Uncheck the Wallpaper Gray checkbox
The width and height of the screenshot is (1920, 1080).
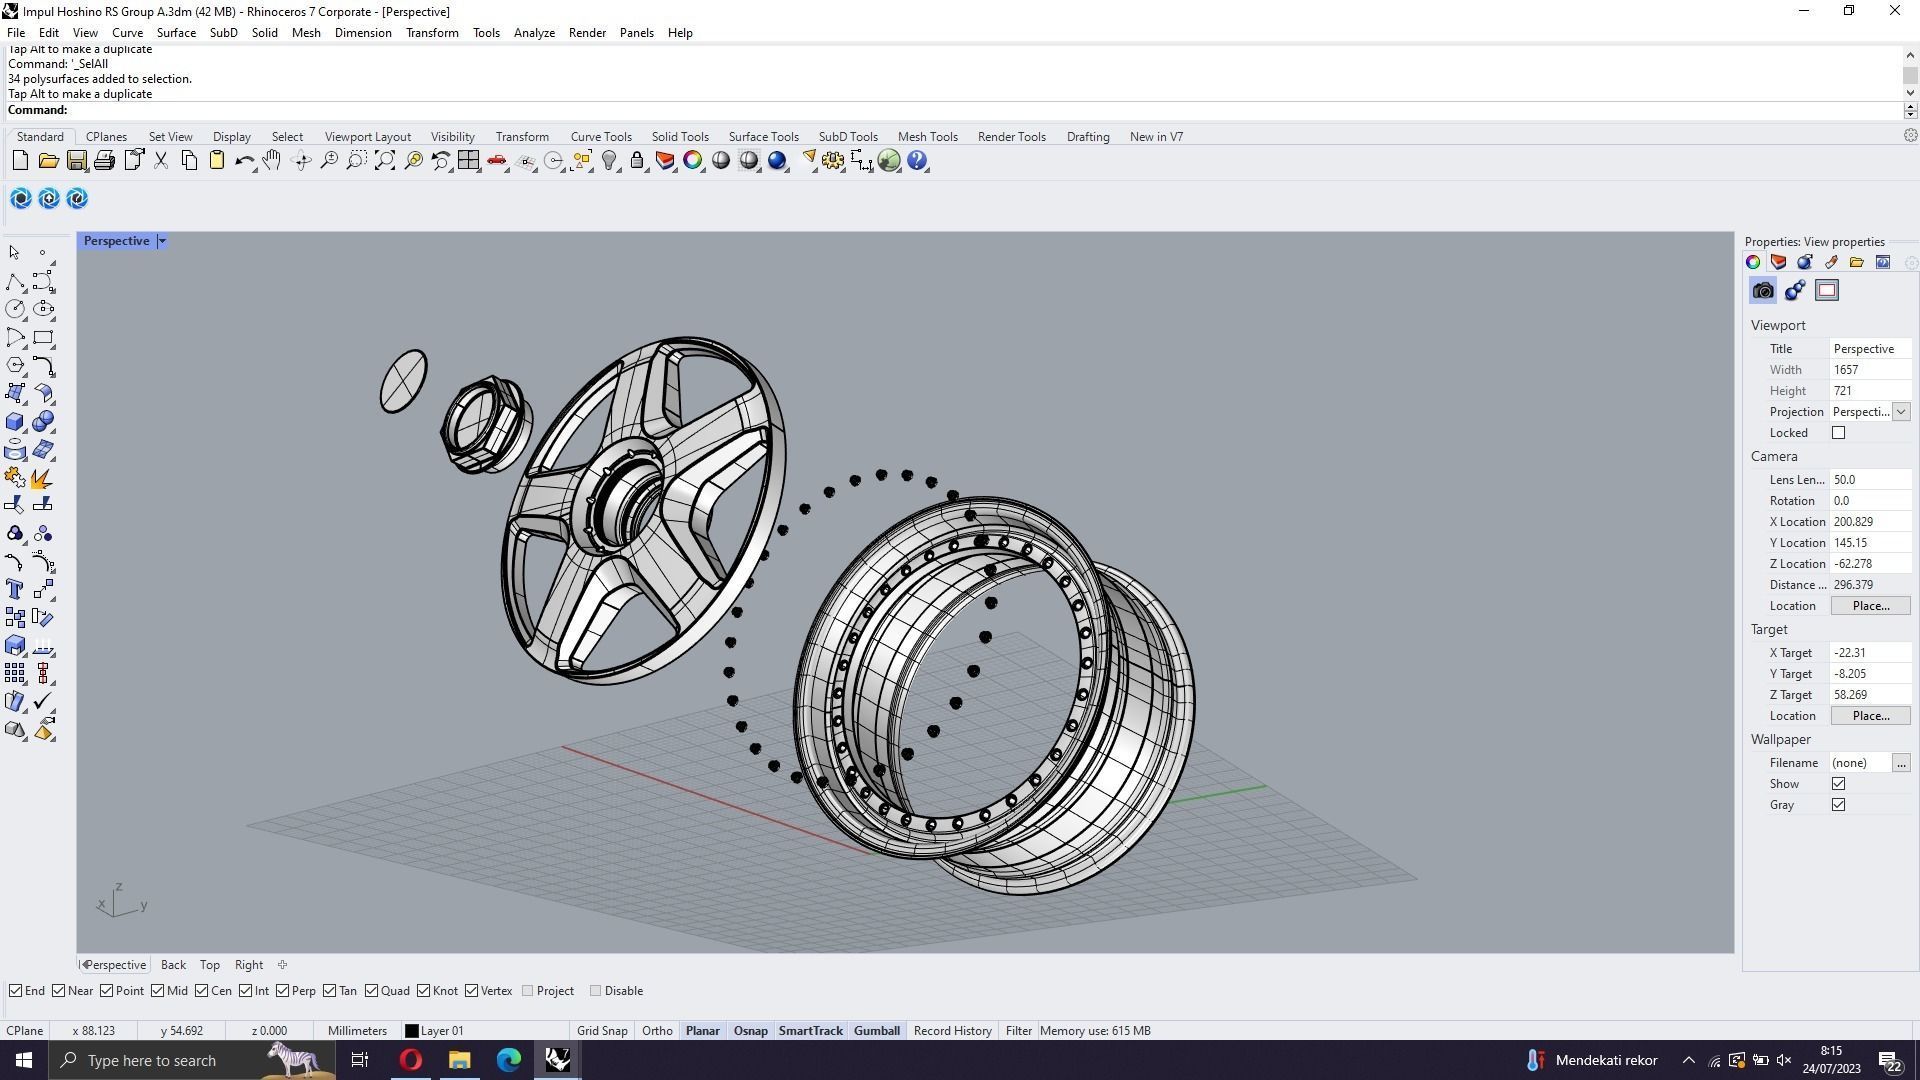click(x=1838, y=805)
